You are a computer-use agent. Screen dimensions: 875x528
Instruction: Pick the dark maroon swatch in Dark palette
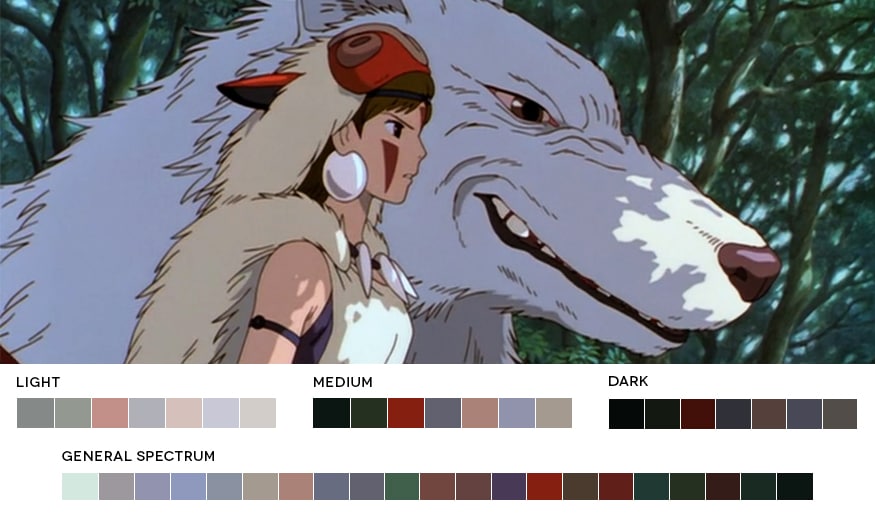click(x=698, y=414)
